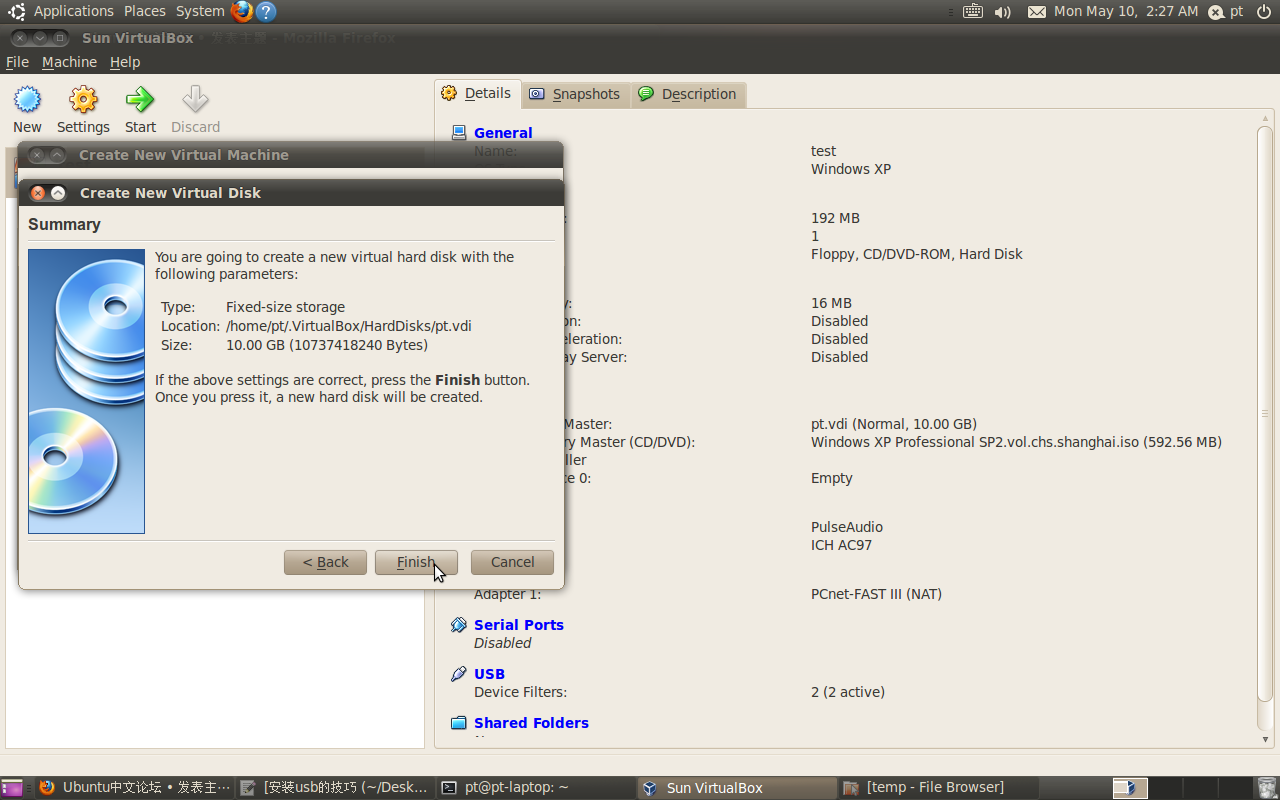Open the mail envelope indicator
The image size is (1280, 800).
point(1037,12)
